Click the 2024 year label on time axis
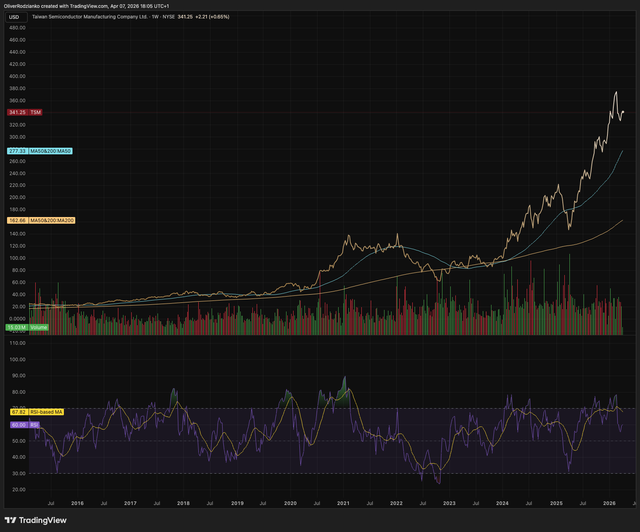This screenshot has height=532, width=640. [502, 503]
